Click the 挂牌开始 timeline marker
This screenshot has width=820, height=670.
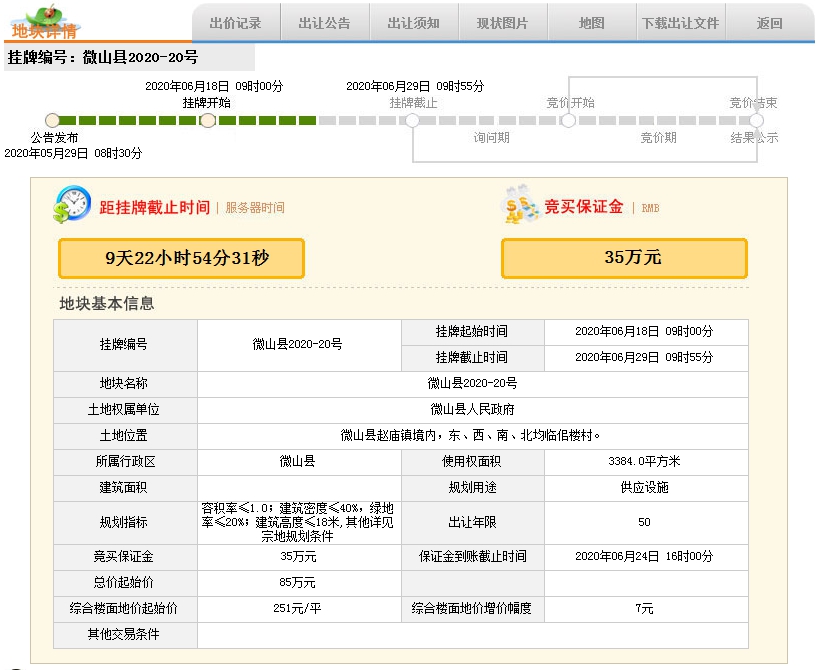click(x=208, y=120)
